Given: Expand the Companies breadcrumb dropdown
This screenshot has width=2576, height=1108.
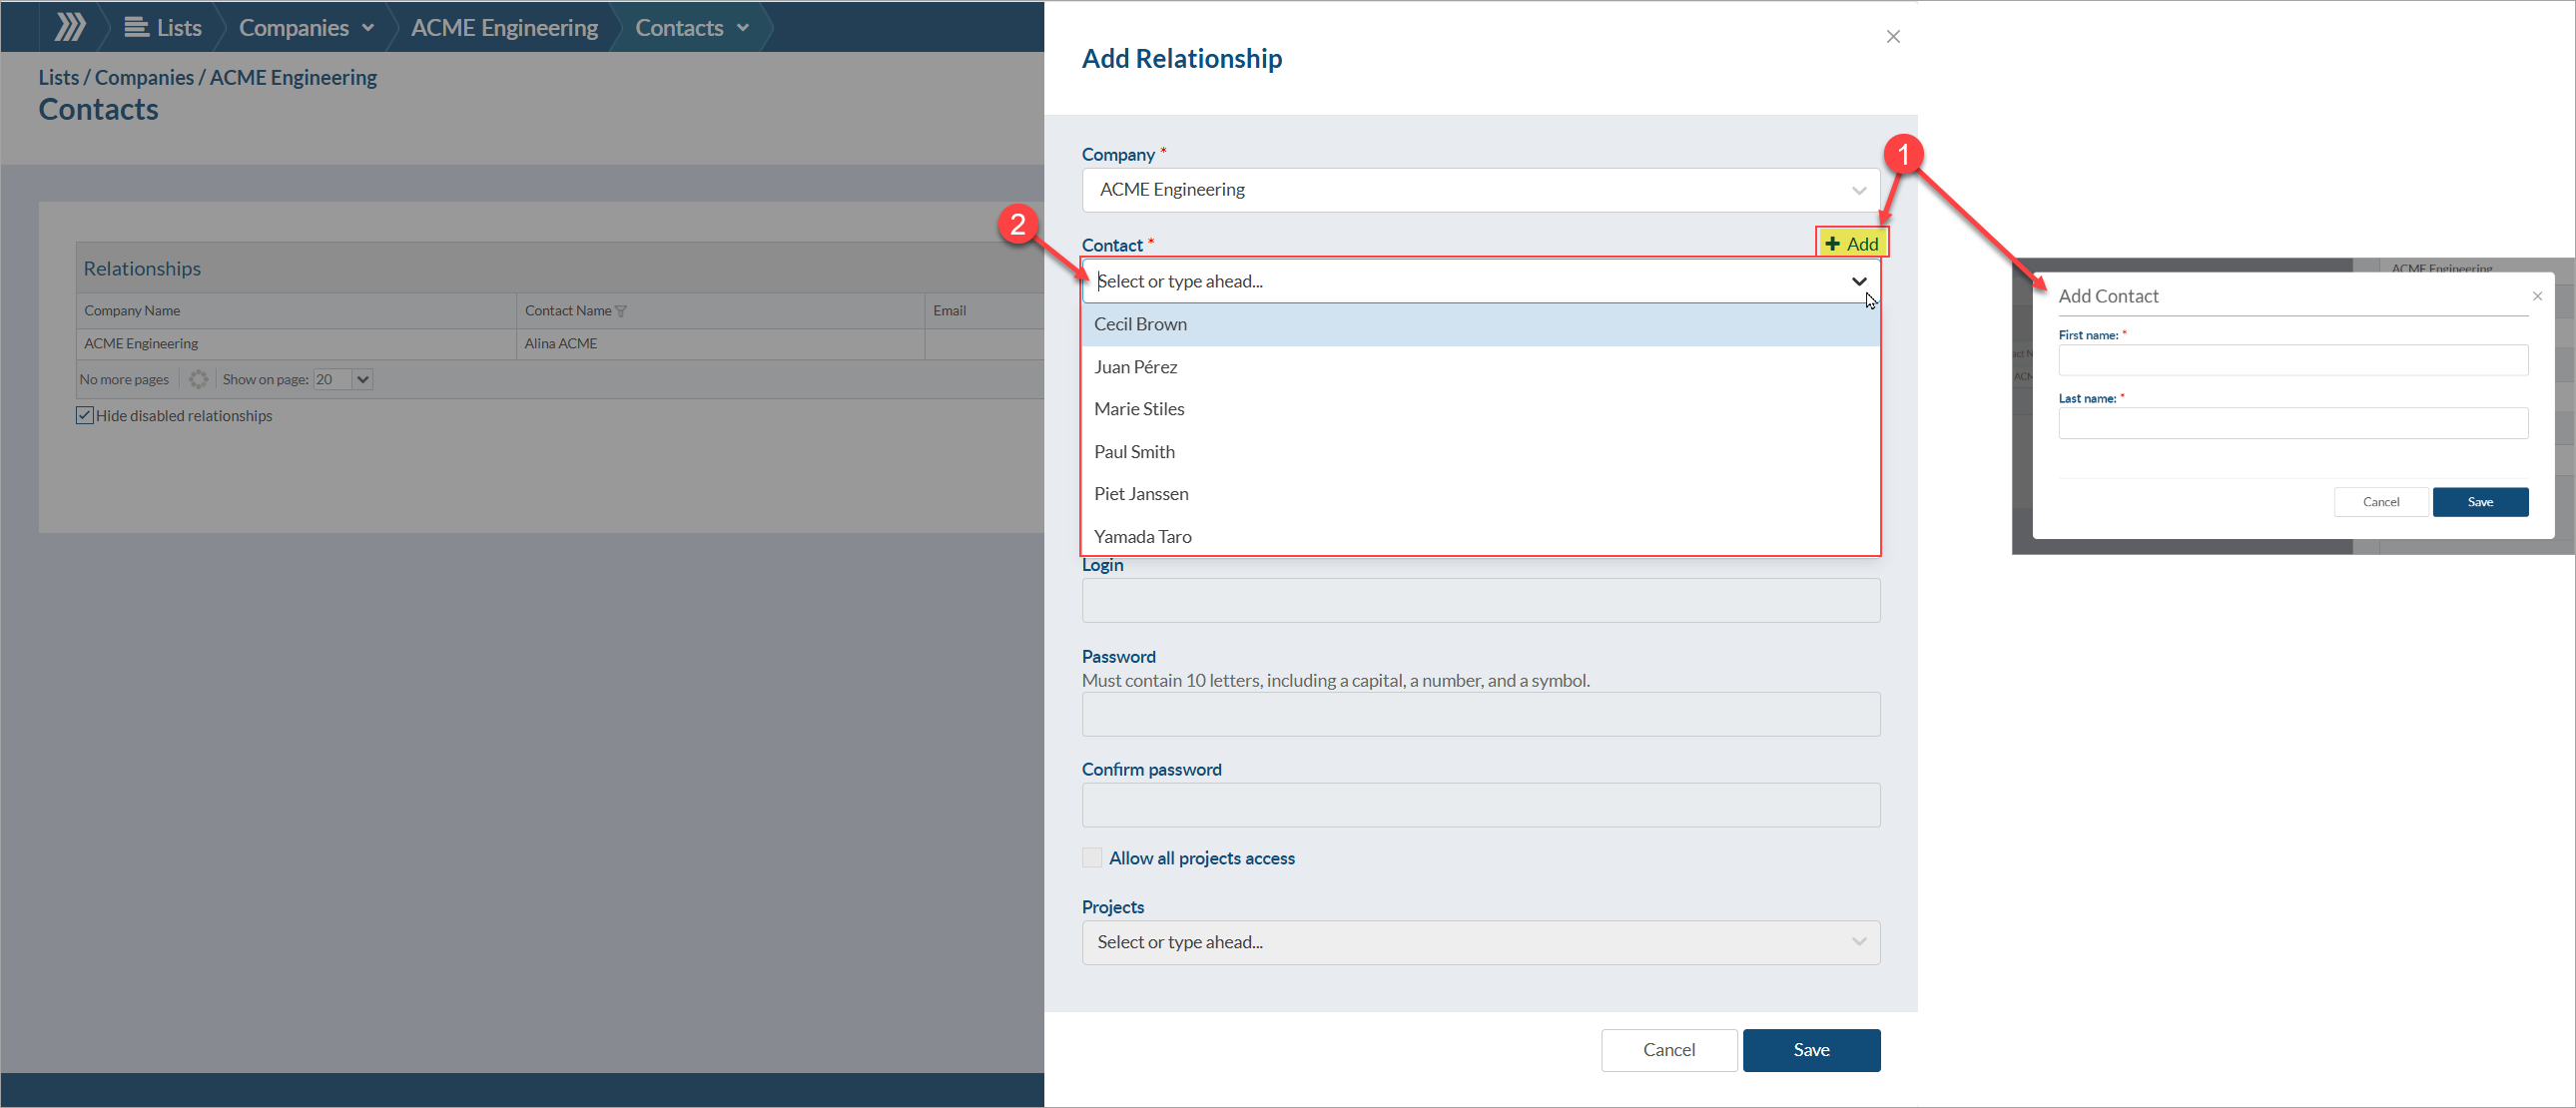Looking at the screenshot, I should pos(367,28).
